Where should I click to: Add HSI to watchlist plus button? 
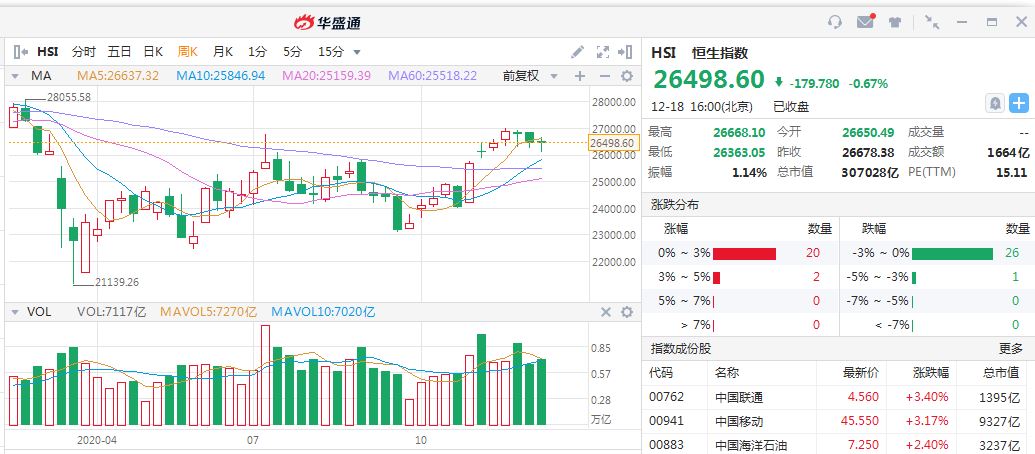click(x=1018, y=103)
